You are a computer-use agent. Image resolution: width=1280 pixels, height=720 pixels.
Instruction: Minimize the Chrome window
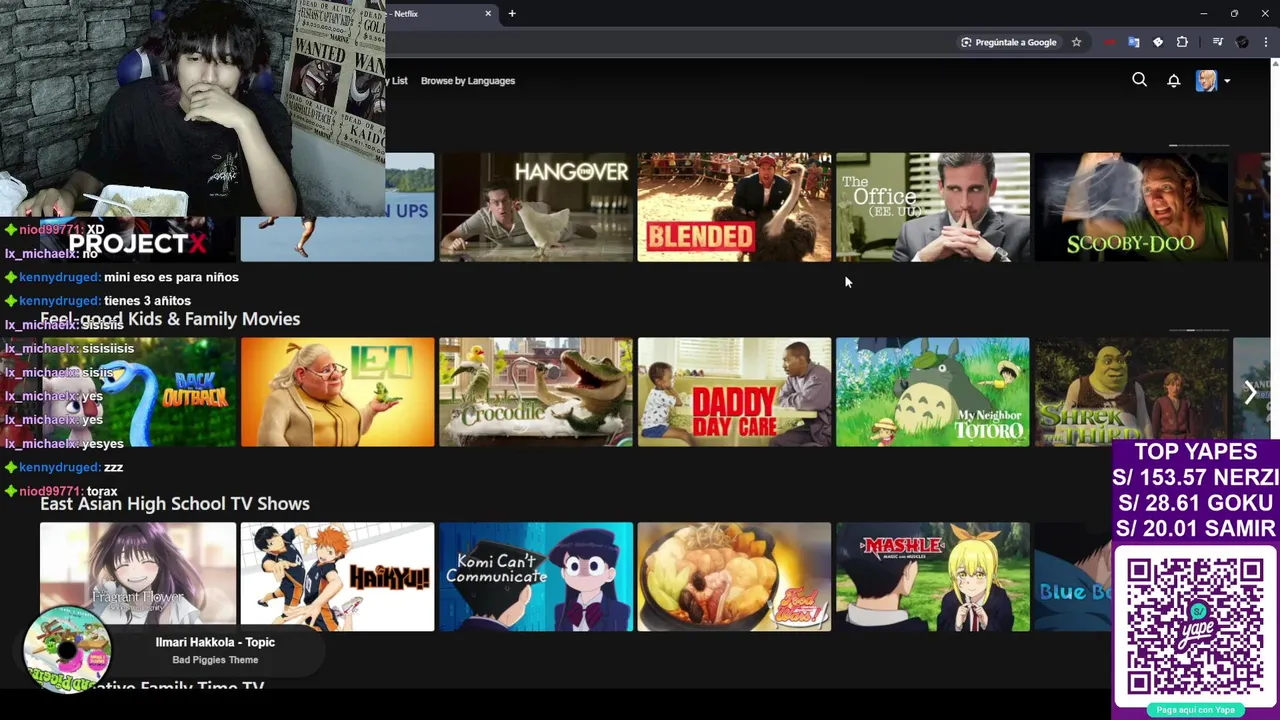[1203, 13]
